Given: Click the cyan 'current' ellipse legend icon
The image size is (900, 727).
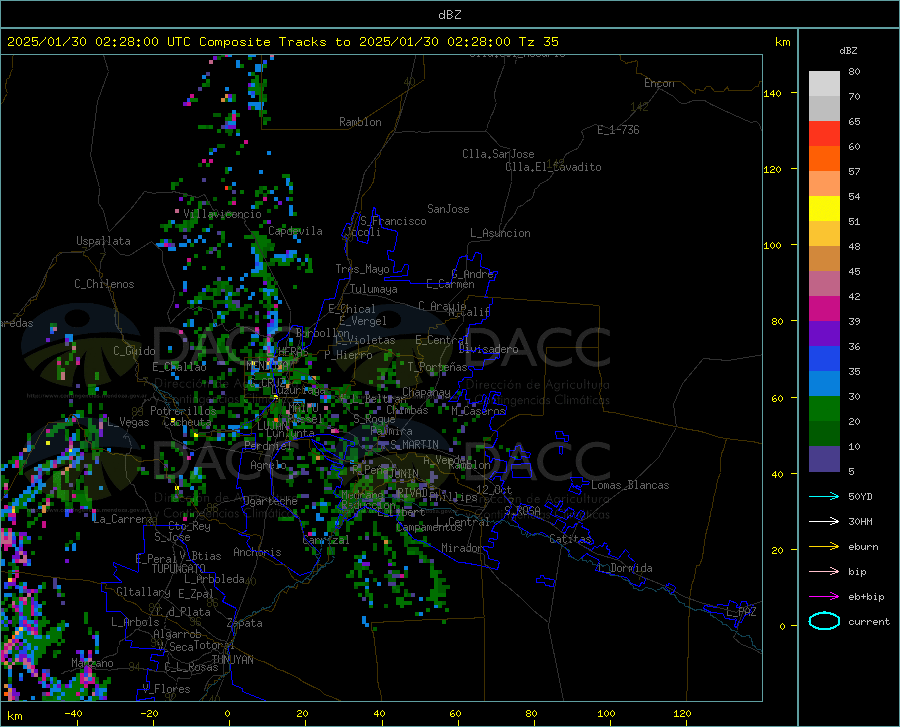Looking at the screenshot, I should click(x=824, y=621).
